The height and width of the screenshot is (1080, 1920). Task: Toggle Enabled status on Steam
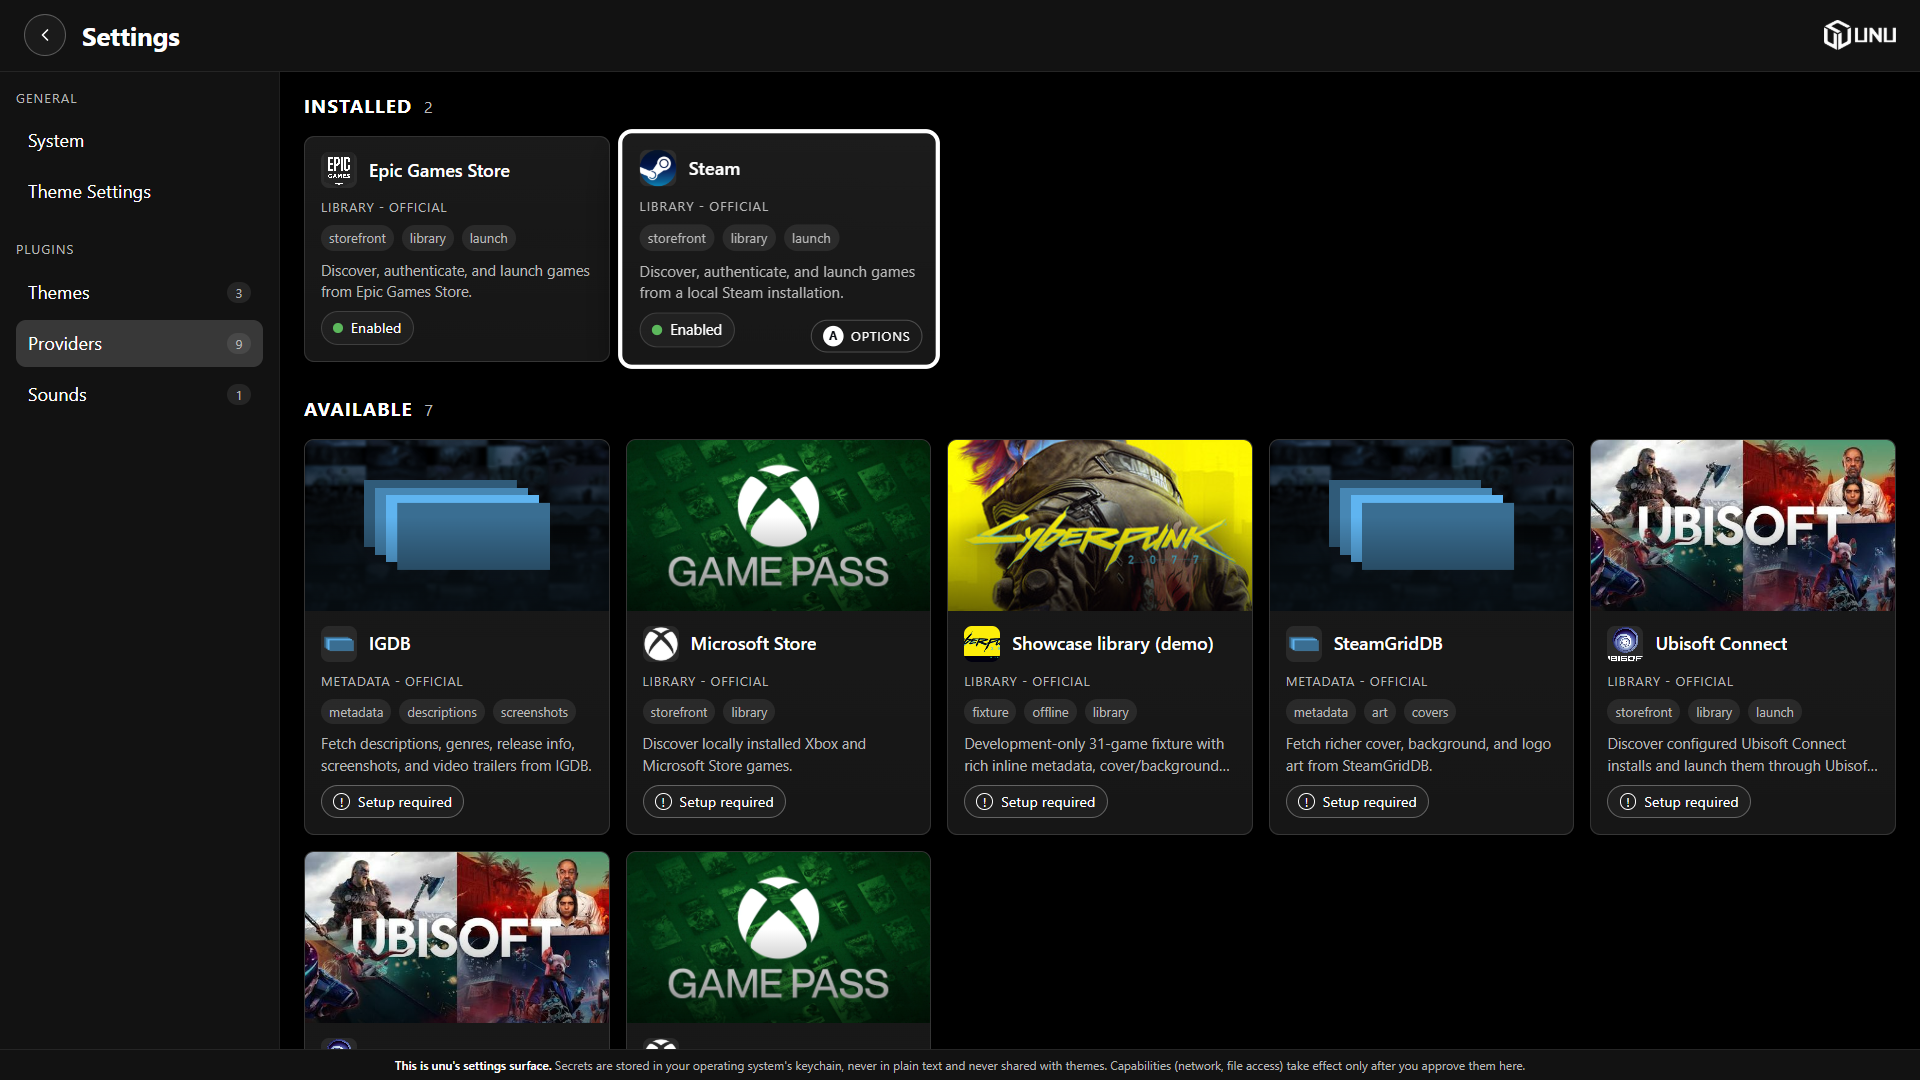tap(687, 330)
